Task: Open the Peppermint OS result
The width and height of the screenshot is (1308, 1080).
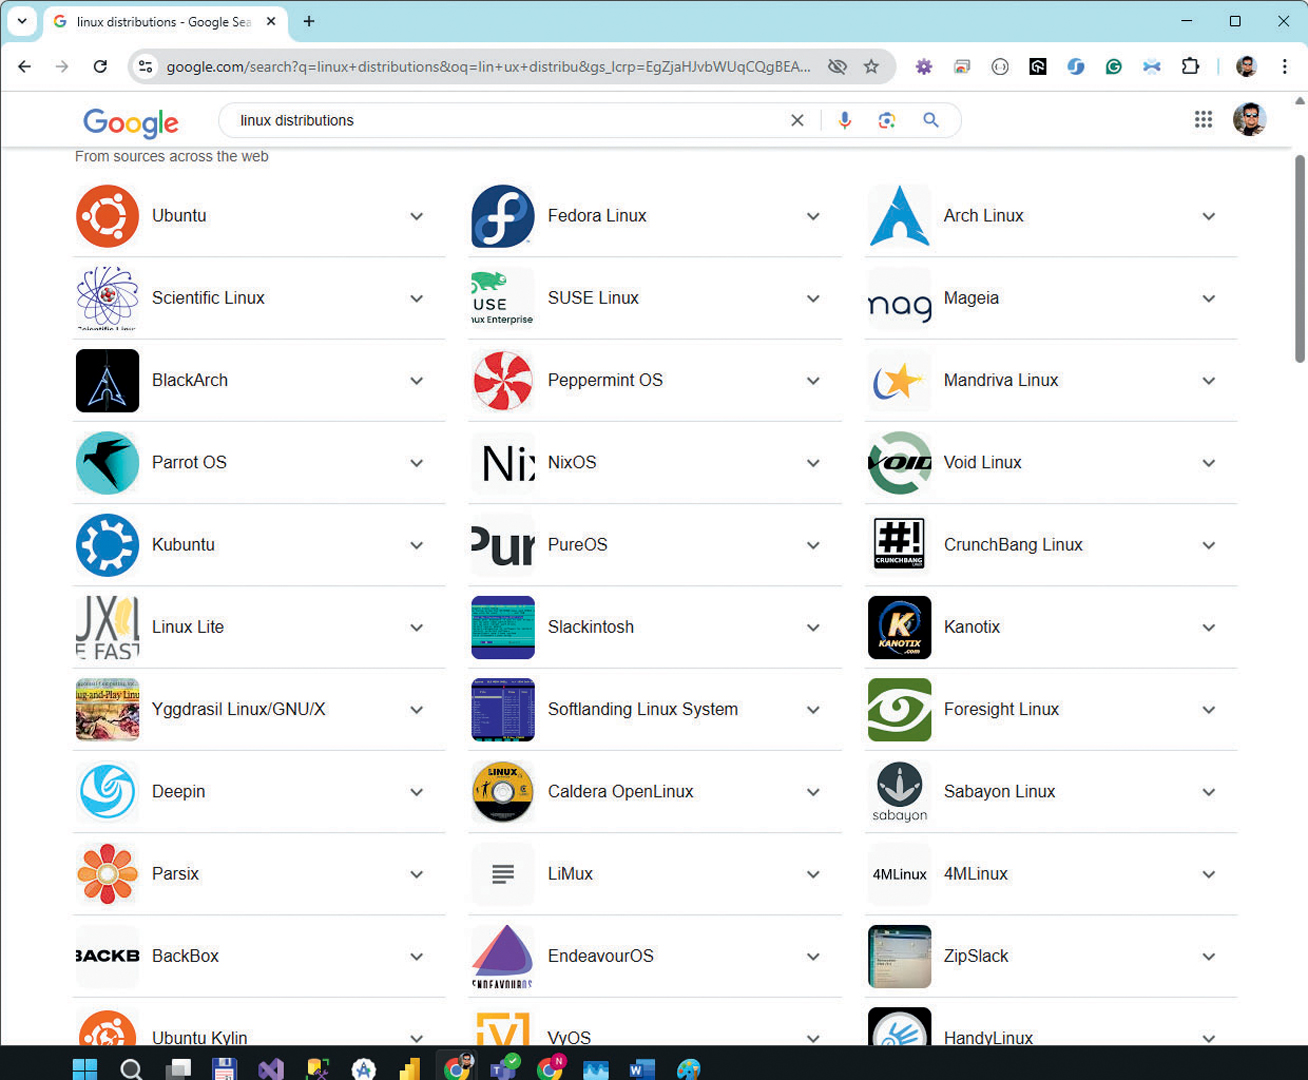Action: pos(605,380)
